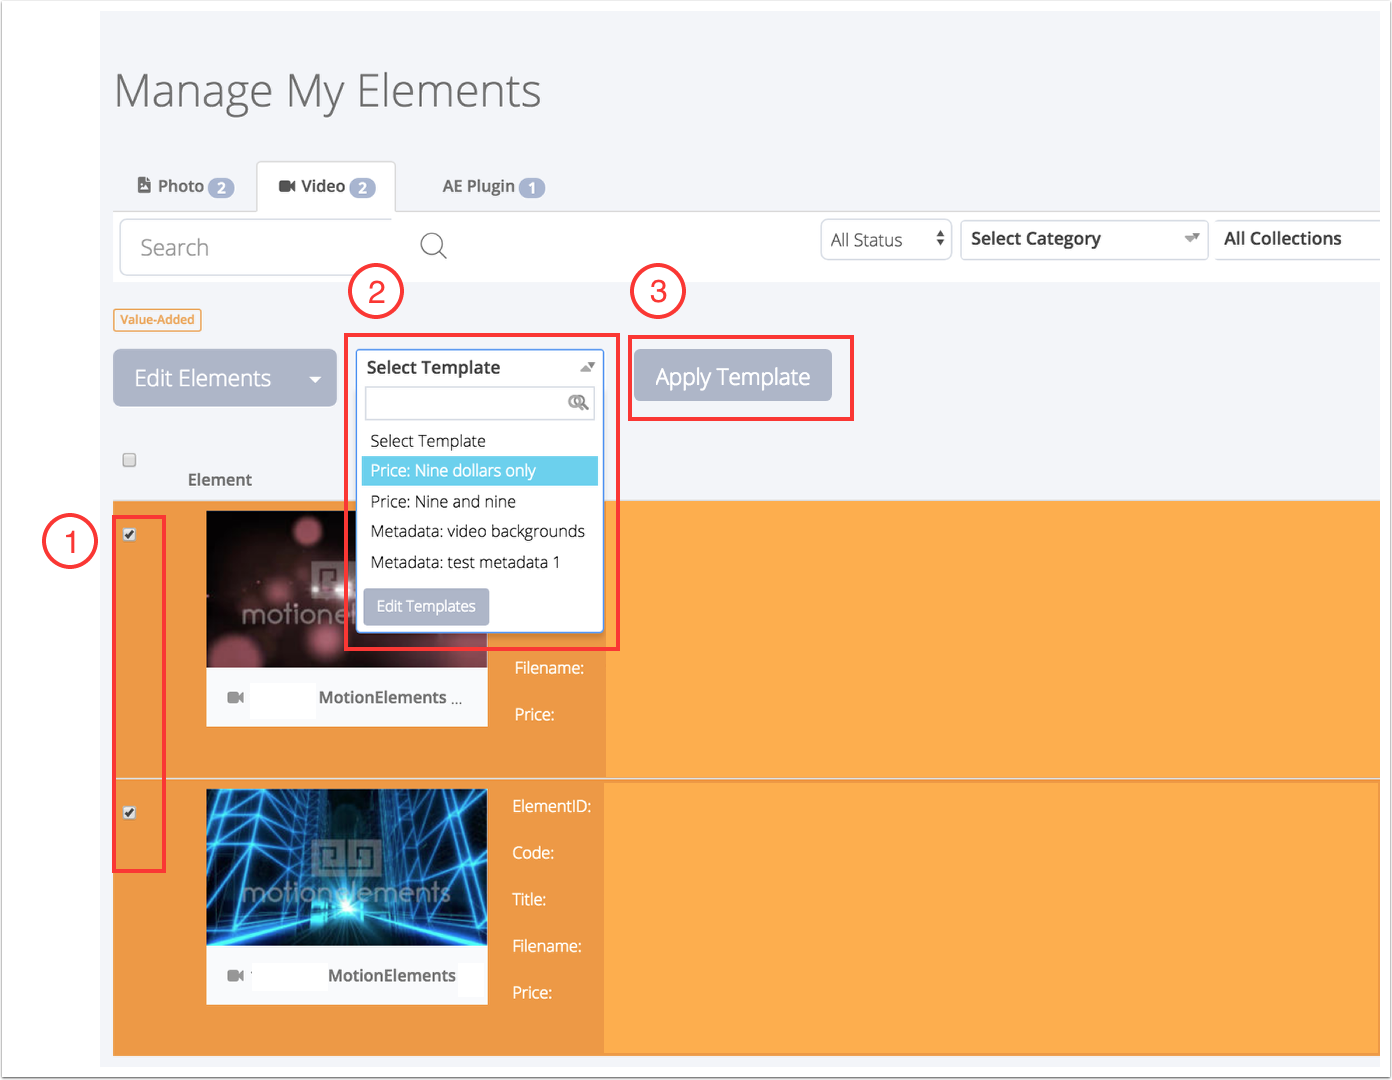The width and height of the screenshot is (1392, 1080).
Task: Click the 'Price:' label of second element
Action: coord(532,993)
